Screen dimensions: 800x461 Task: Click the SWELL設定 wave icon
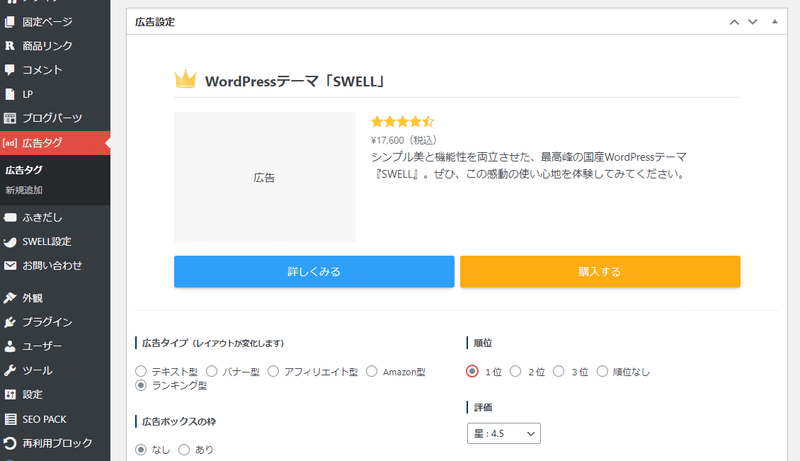pos(10,242)
